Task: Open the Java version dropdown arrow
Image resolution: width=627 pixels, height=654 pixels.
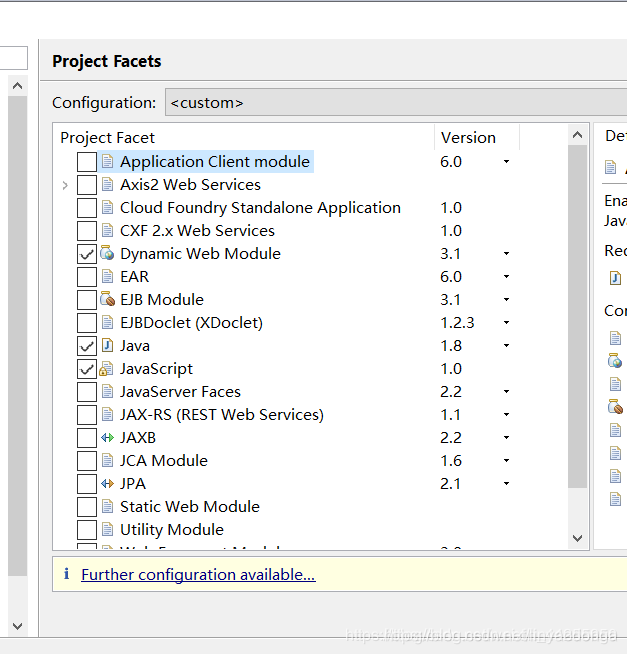Action: click(x=506, y=346)
